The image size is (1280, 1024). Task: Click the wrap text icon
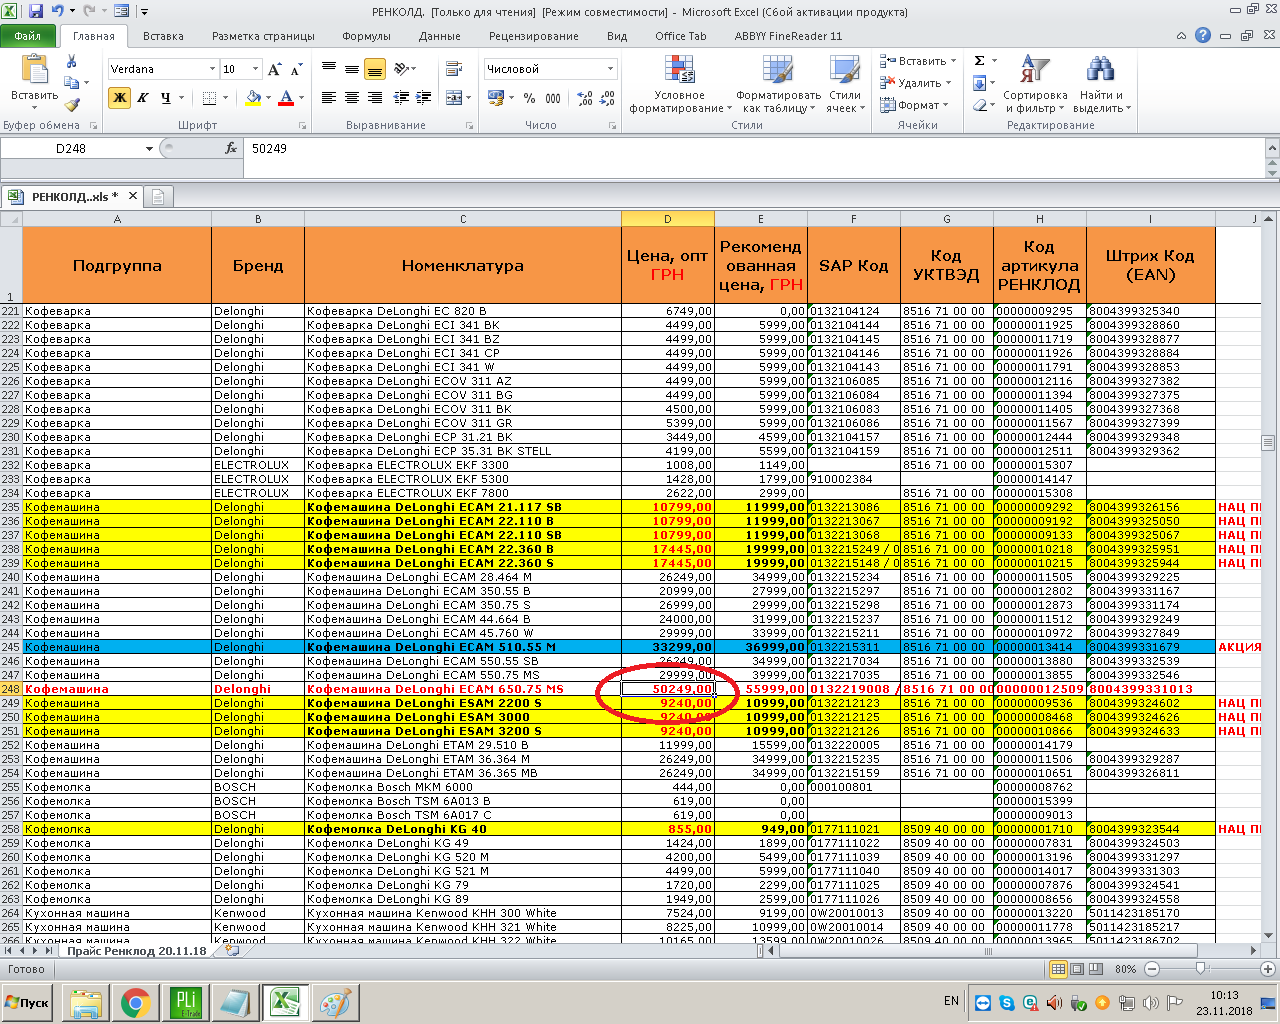point(454,69)
